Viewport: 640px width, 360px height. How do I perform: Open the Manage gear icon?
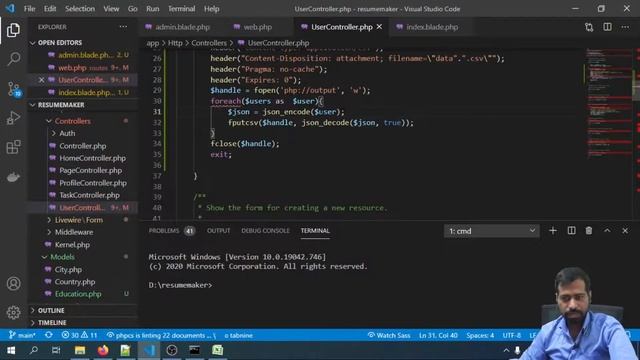[x=13, y=312]
